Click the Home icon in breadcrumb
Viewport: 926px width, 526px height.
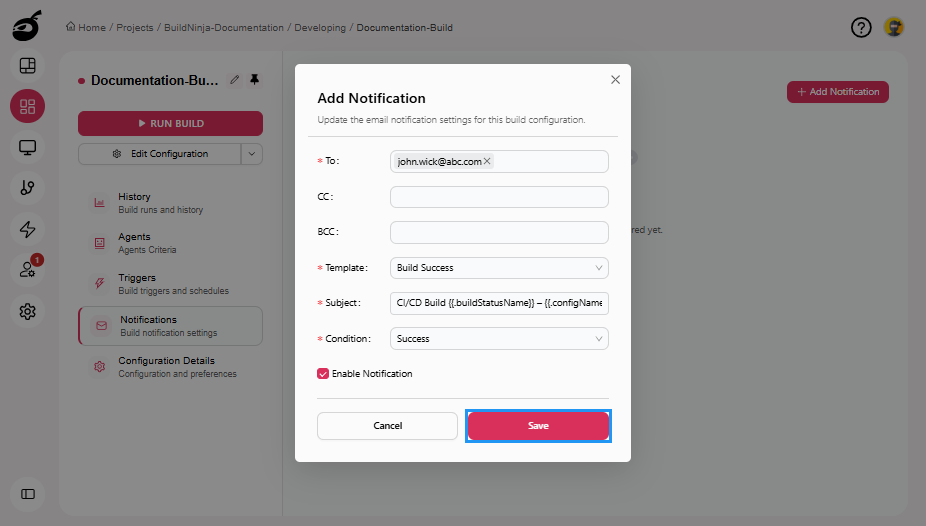pyautogui.click(x=70, y=27)
